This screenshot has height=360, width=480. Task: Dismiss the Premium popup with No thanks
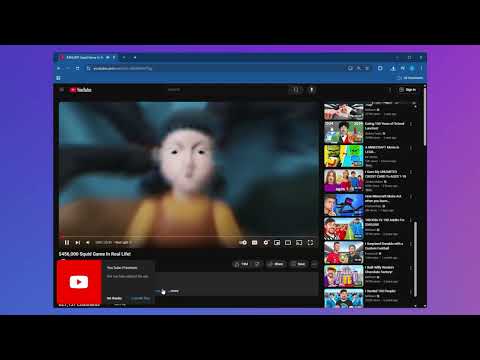coord(114,298)
